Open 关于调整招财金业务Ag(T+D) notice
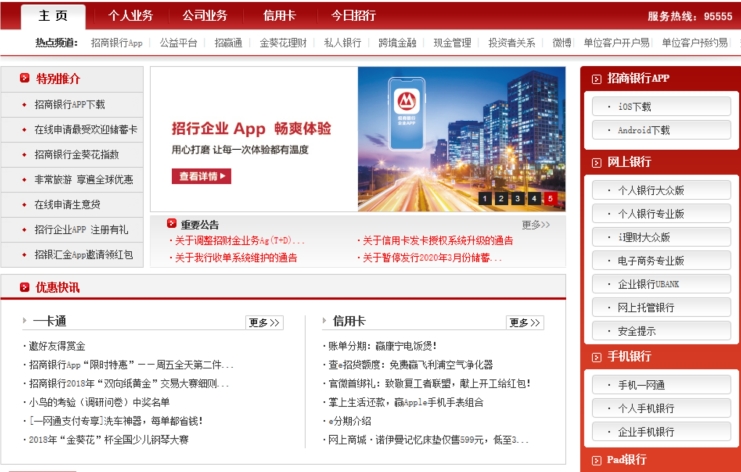This screenshot has height=472, width=741. click(238, 241)
